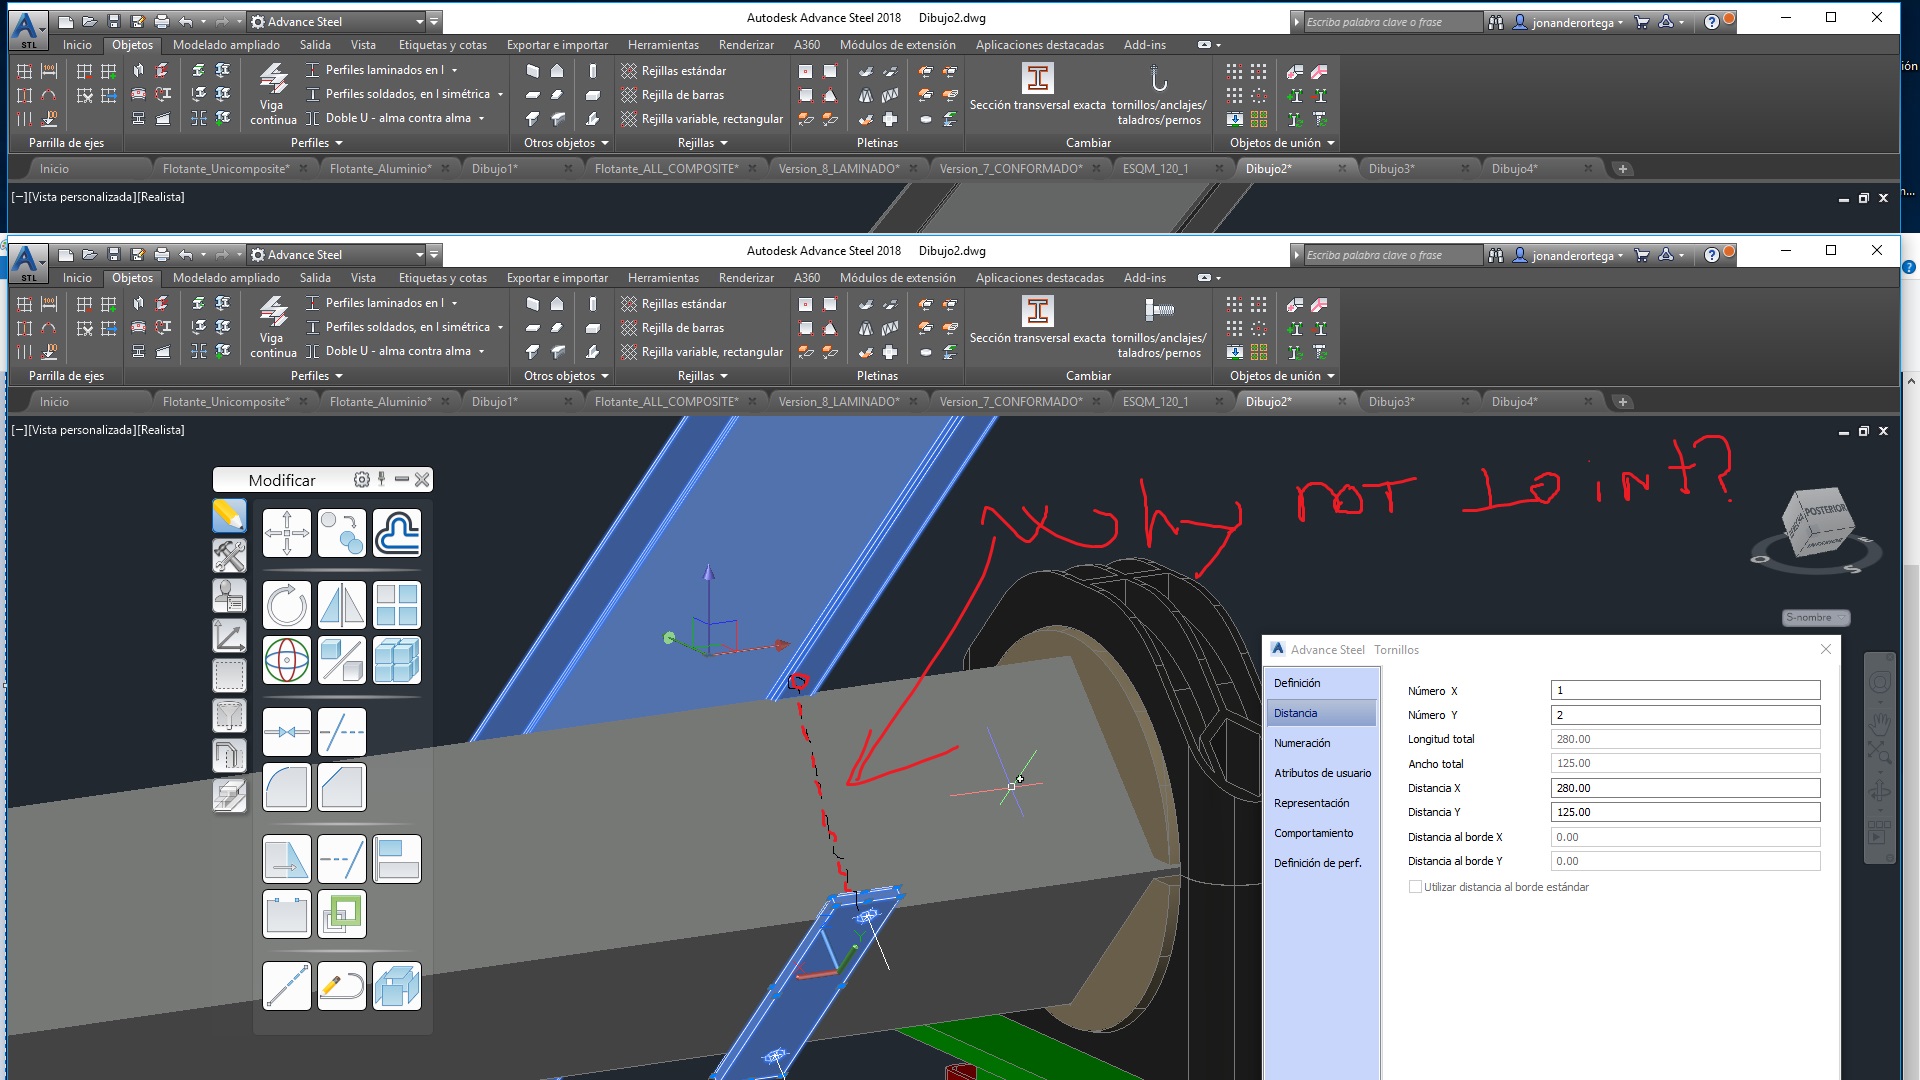The width and height of the screenshot is (1920, 1080).
Task: Open the Dibujo3* drawing tab
Action: coord(1392,401)
